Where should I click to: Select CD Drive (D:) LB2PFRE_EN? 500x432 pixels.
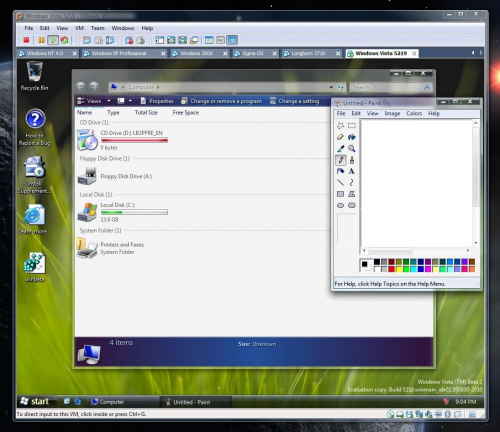pos(122,140)
